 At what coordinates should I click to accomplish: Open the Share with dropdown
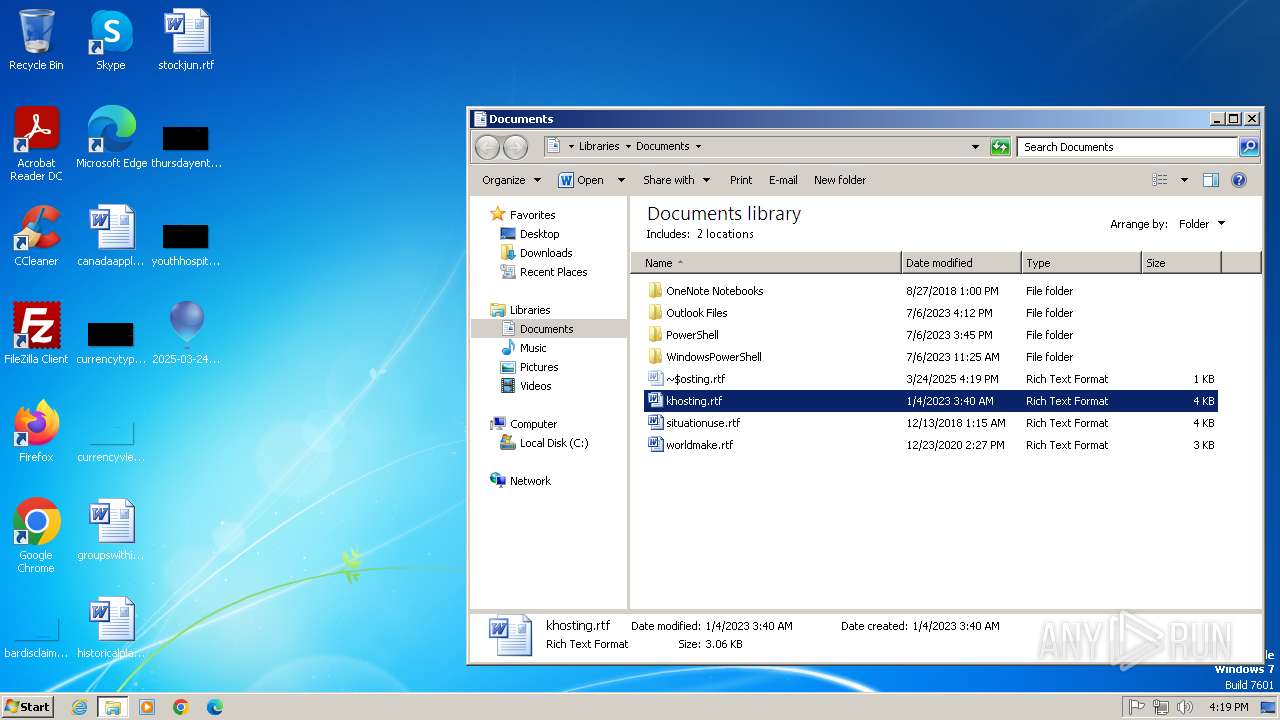pyautogui.click(x=677, y=180)
